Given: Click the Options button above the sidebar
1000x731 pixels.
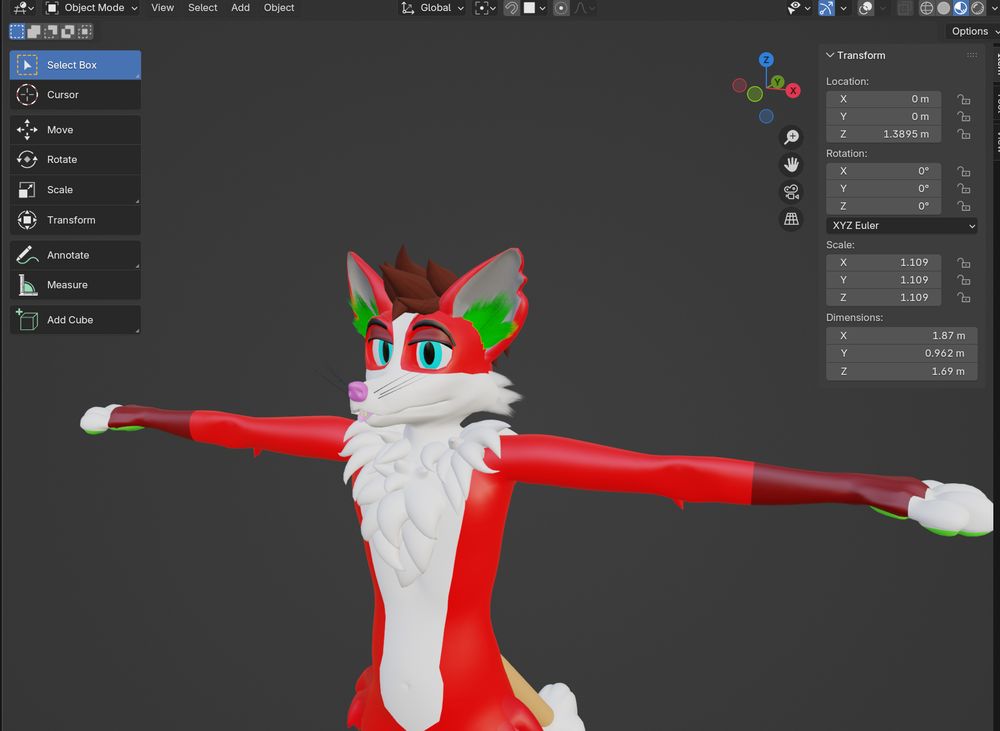Looking at the screenshot, I should tap(969, 31).
